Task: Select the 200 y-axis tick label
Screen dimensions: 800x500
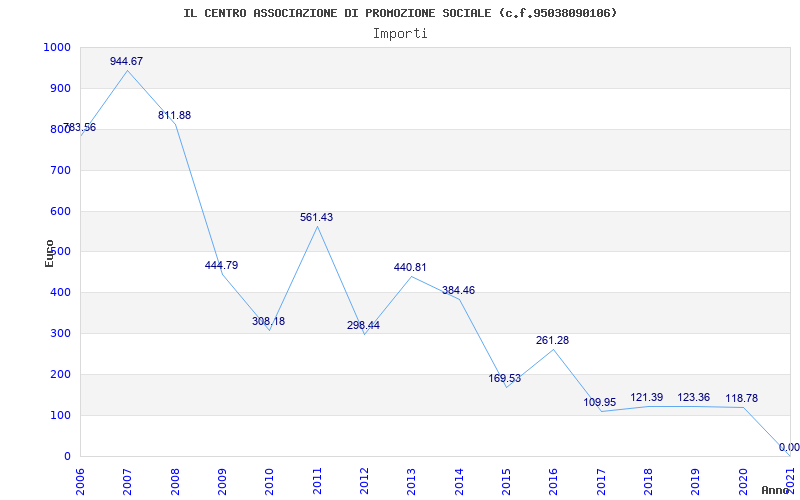Action: (60, 374)
